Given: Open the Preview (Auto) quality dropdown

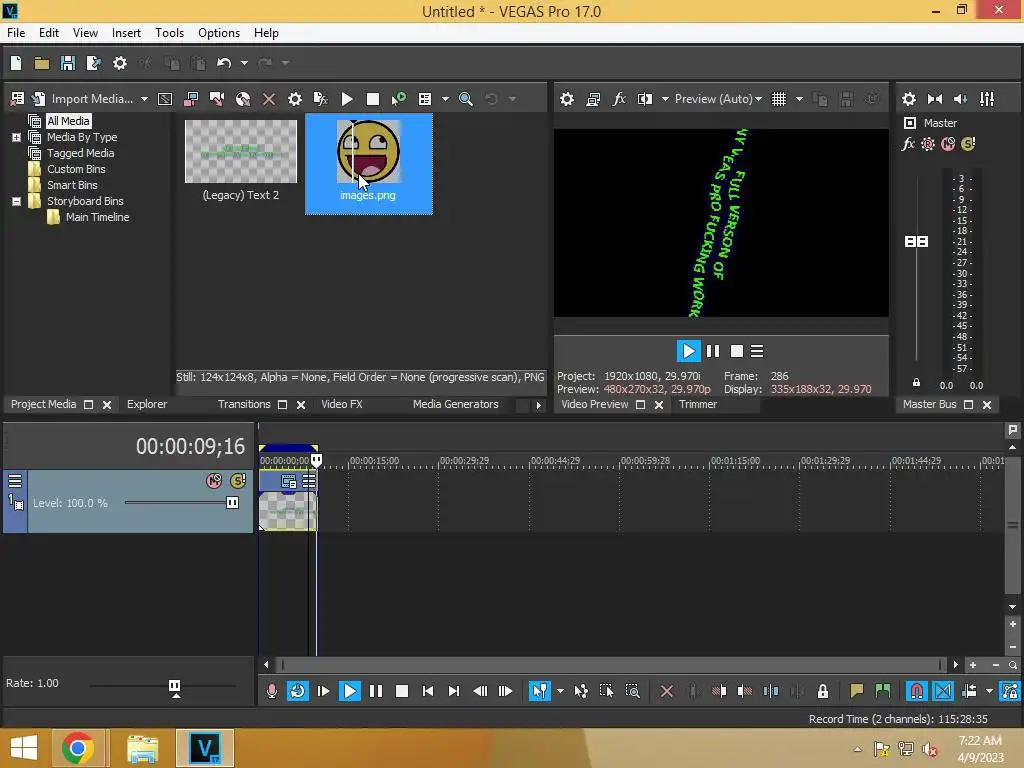Looking at the screenshot, I should 718,99.
